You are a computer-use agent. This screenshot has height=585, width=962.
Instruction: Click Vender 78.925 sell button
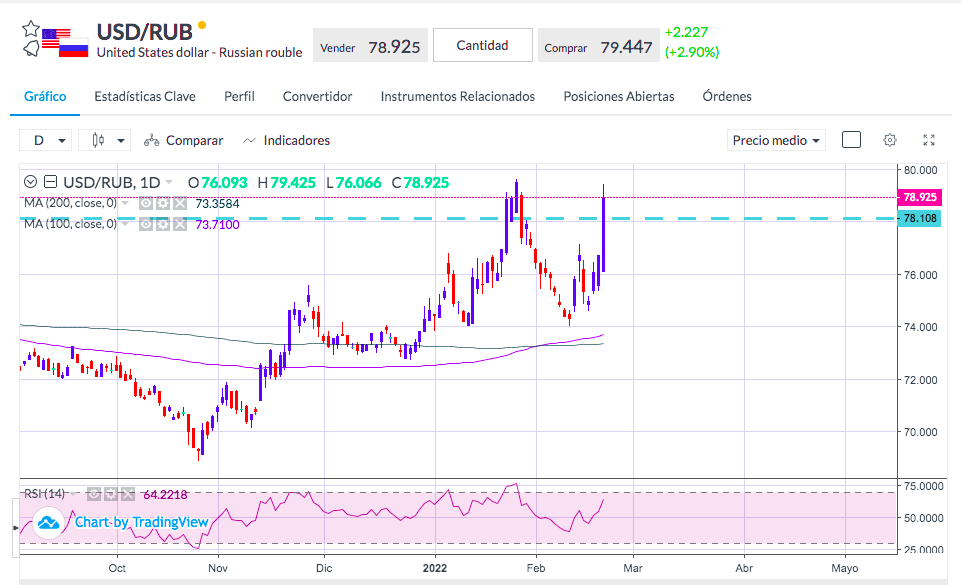point(370,45)
